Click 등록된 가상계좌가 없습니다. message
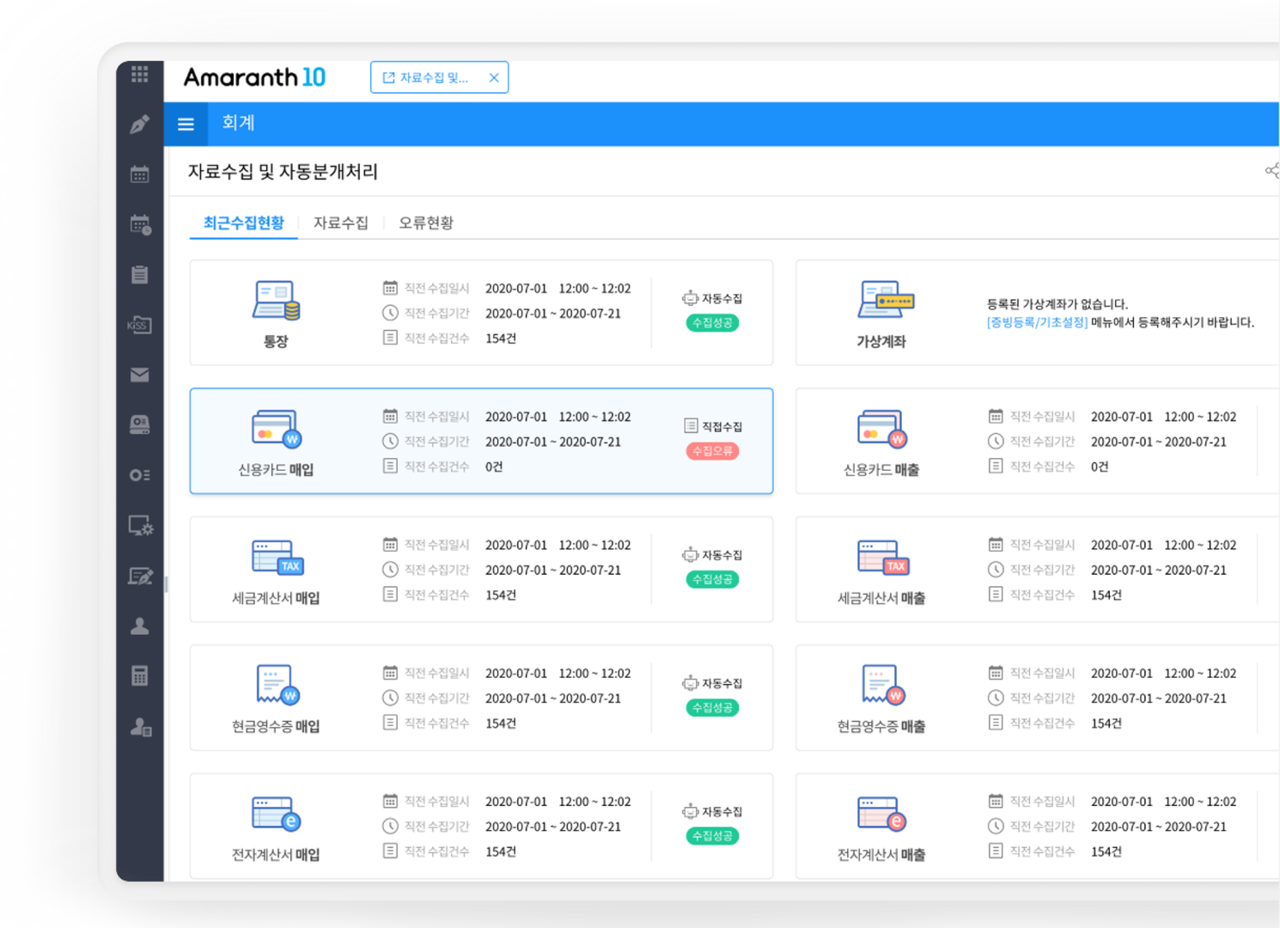 tap(1057, 304)
